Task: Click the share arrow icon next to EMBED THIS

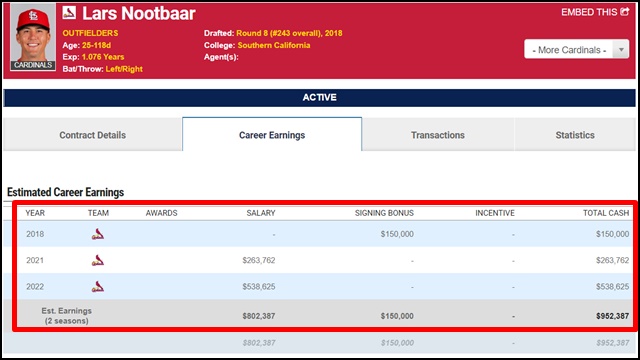Action: click(x=624, y=12)
